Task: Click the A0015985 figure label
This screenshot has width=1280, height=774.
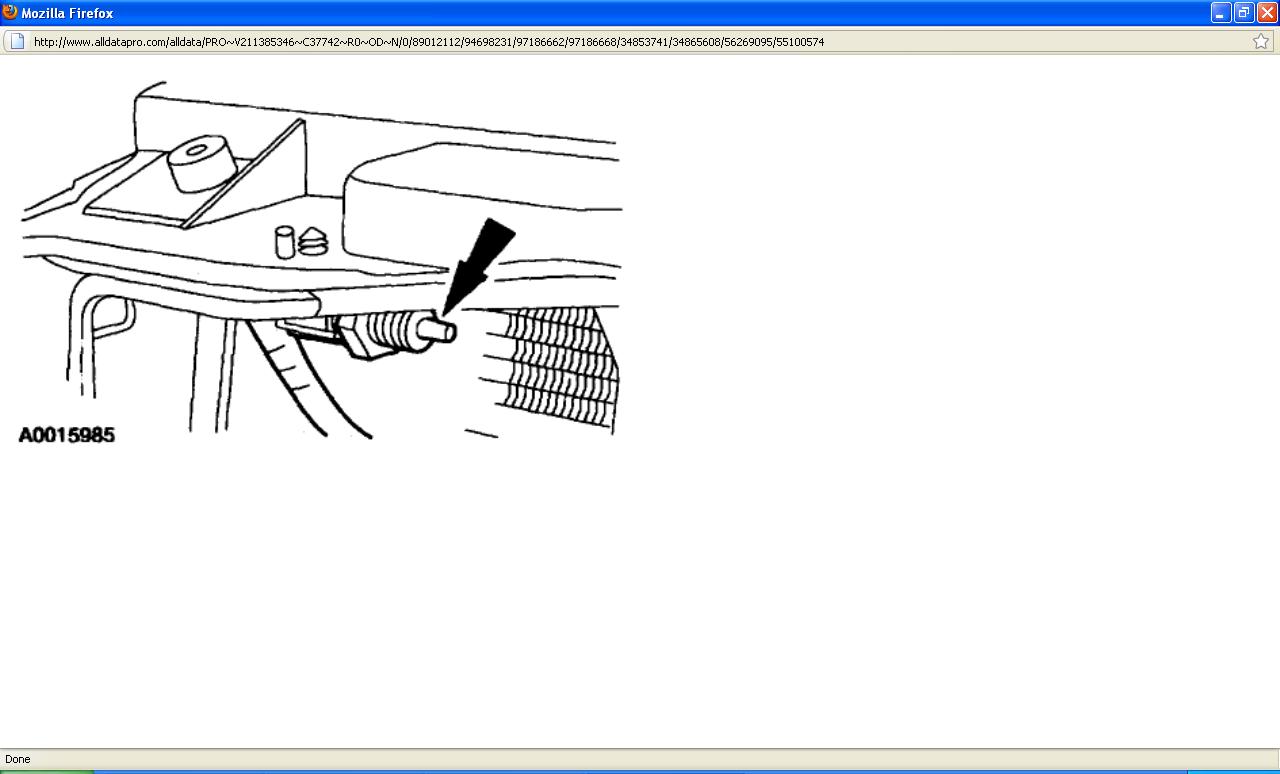Action: click(67, 435)
